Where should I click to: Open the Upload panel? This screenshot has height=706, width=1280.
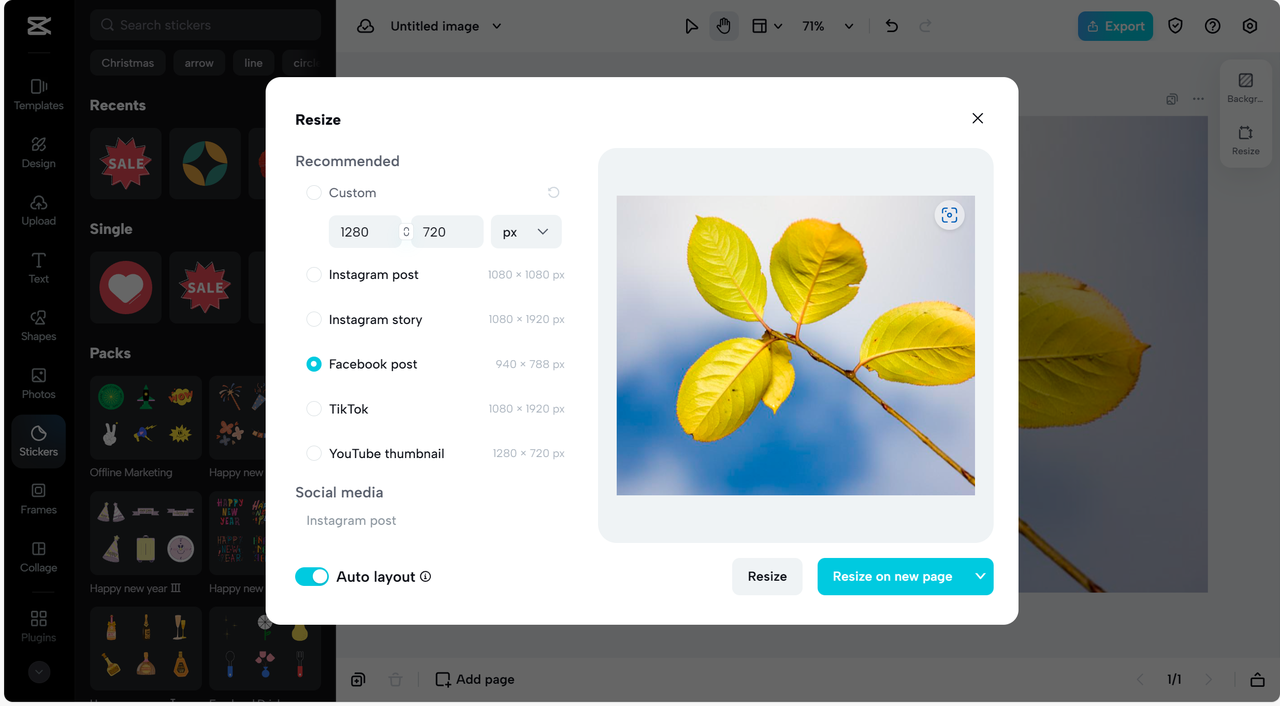[x=38, y=210]
